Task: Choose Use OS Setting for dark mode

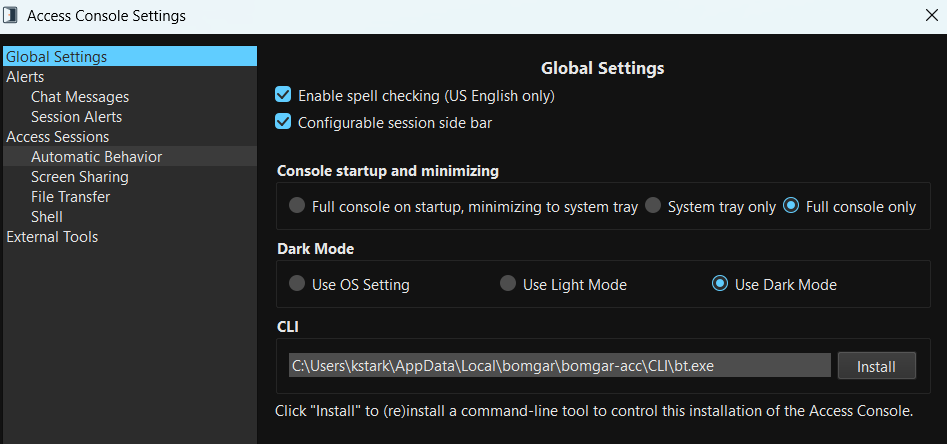Action: [297, 284]
